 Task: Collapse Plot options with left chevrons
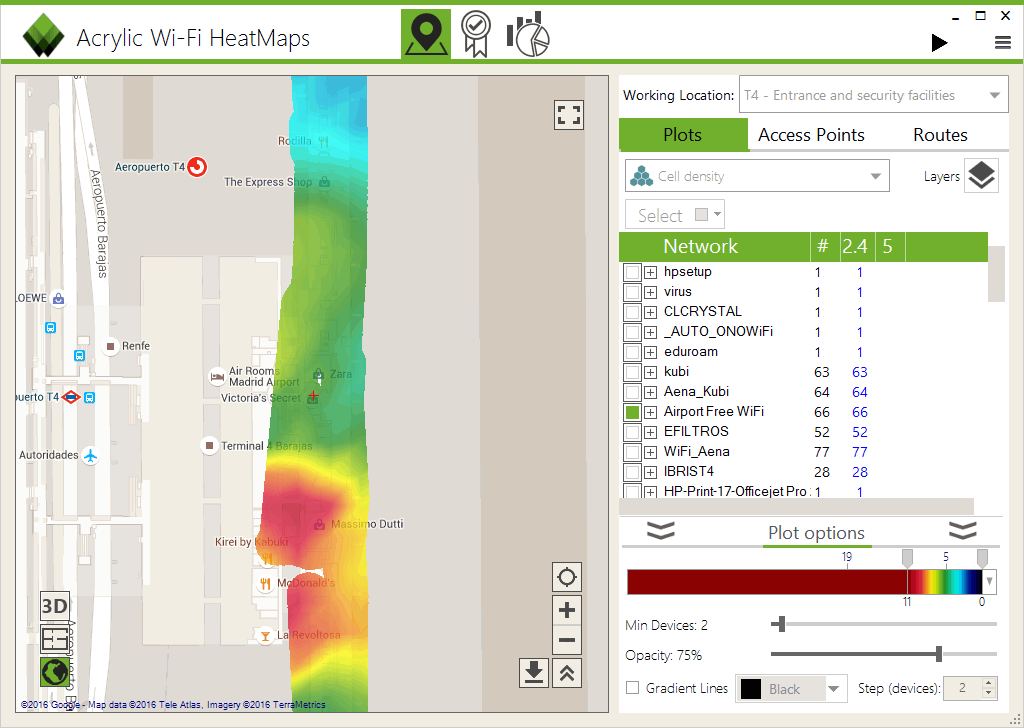tap(660, 531)
